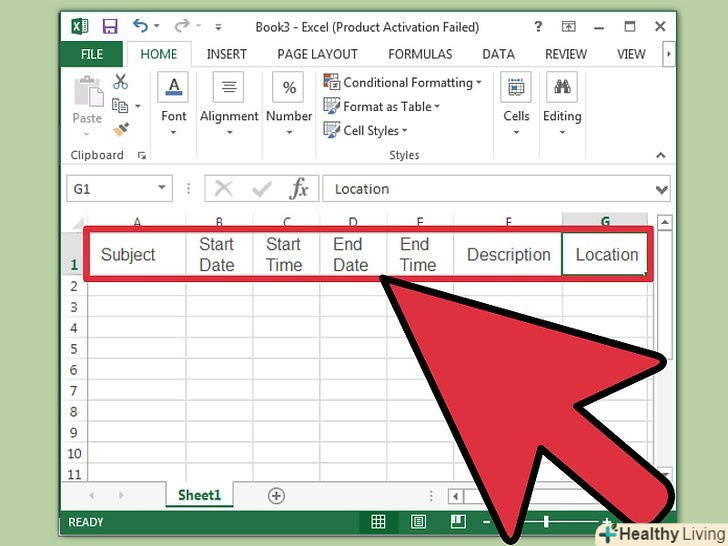Open the FORMULAS tab

click(420, 54)
